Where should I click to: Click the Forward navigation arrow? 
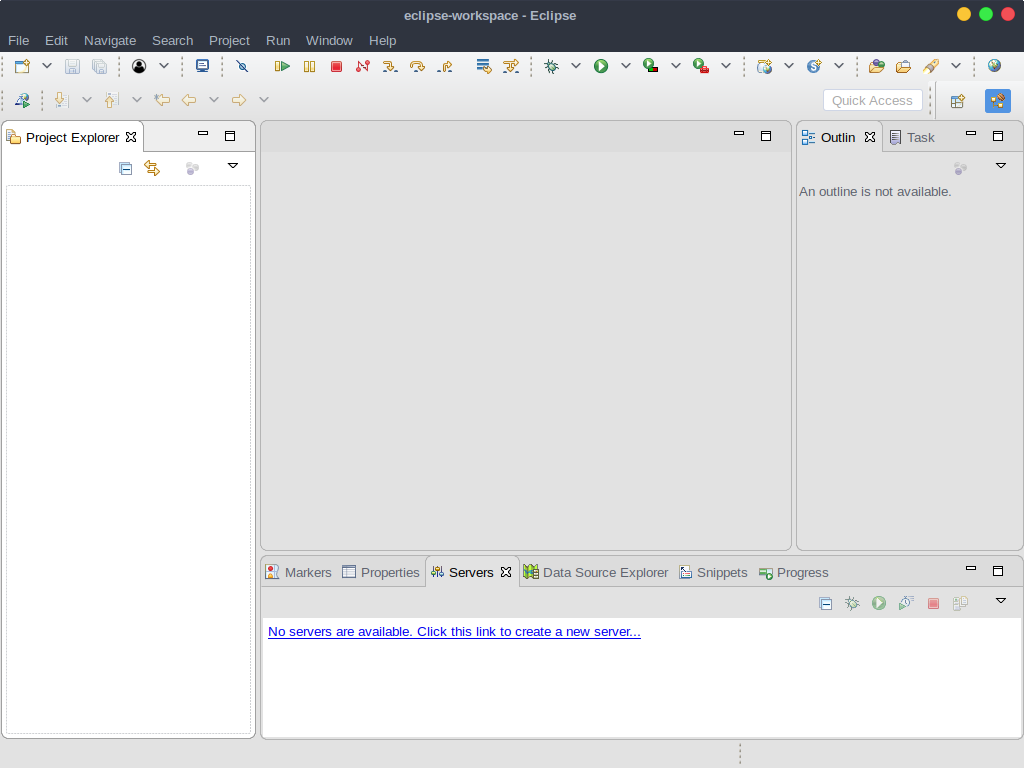pyautogui.click(x=238, y=100)
